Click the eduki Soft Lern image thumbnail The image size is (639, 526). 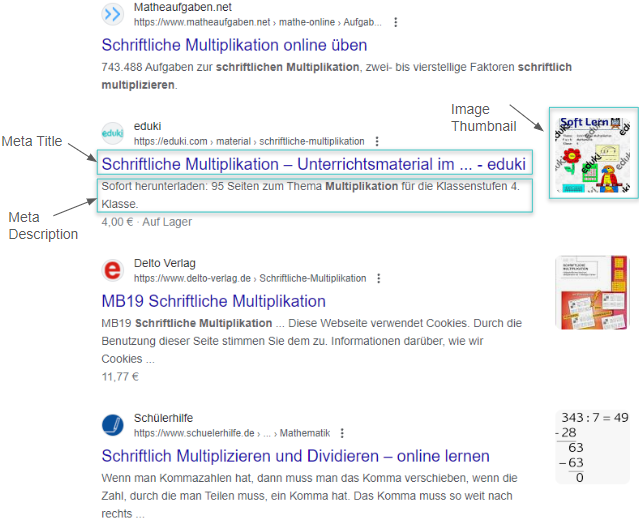tap(593, 154)
